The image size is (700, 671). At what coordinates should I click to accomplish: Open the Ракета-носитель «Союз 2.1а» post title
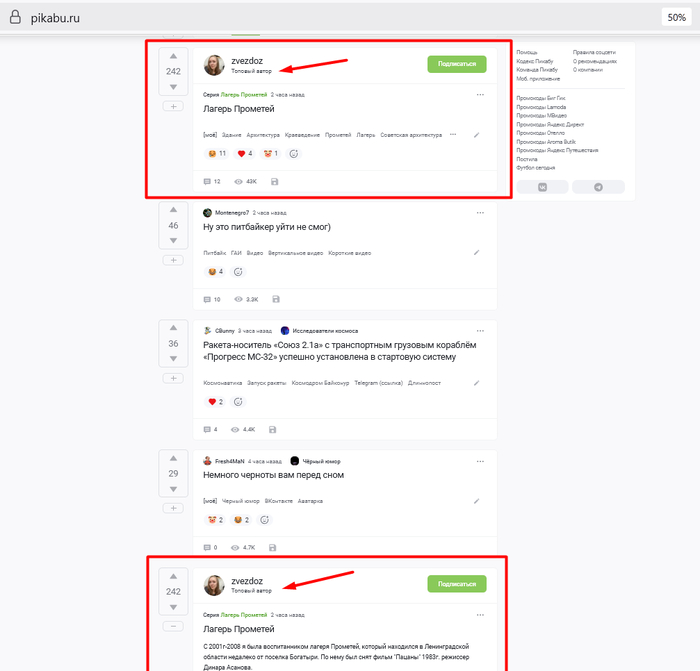(x=339, y=351)
